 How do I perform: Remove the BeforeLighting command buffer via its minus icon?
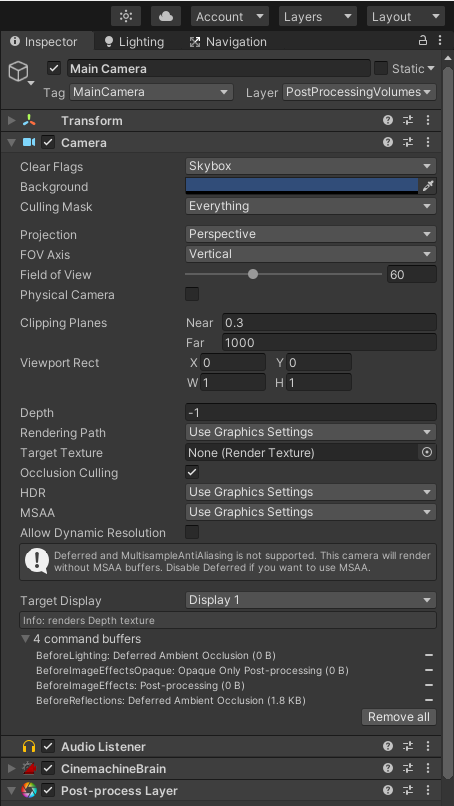(x=429, y=655)
